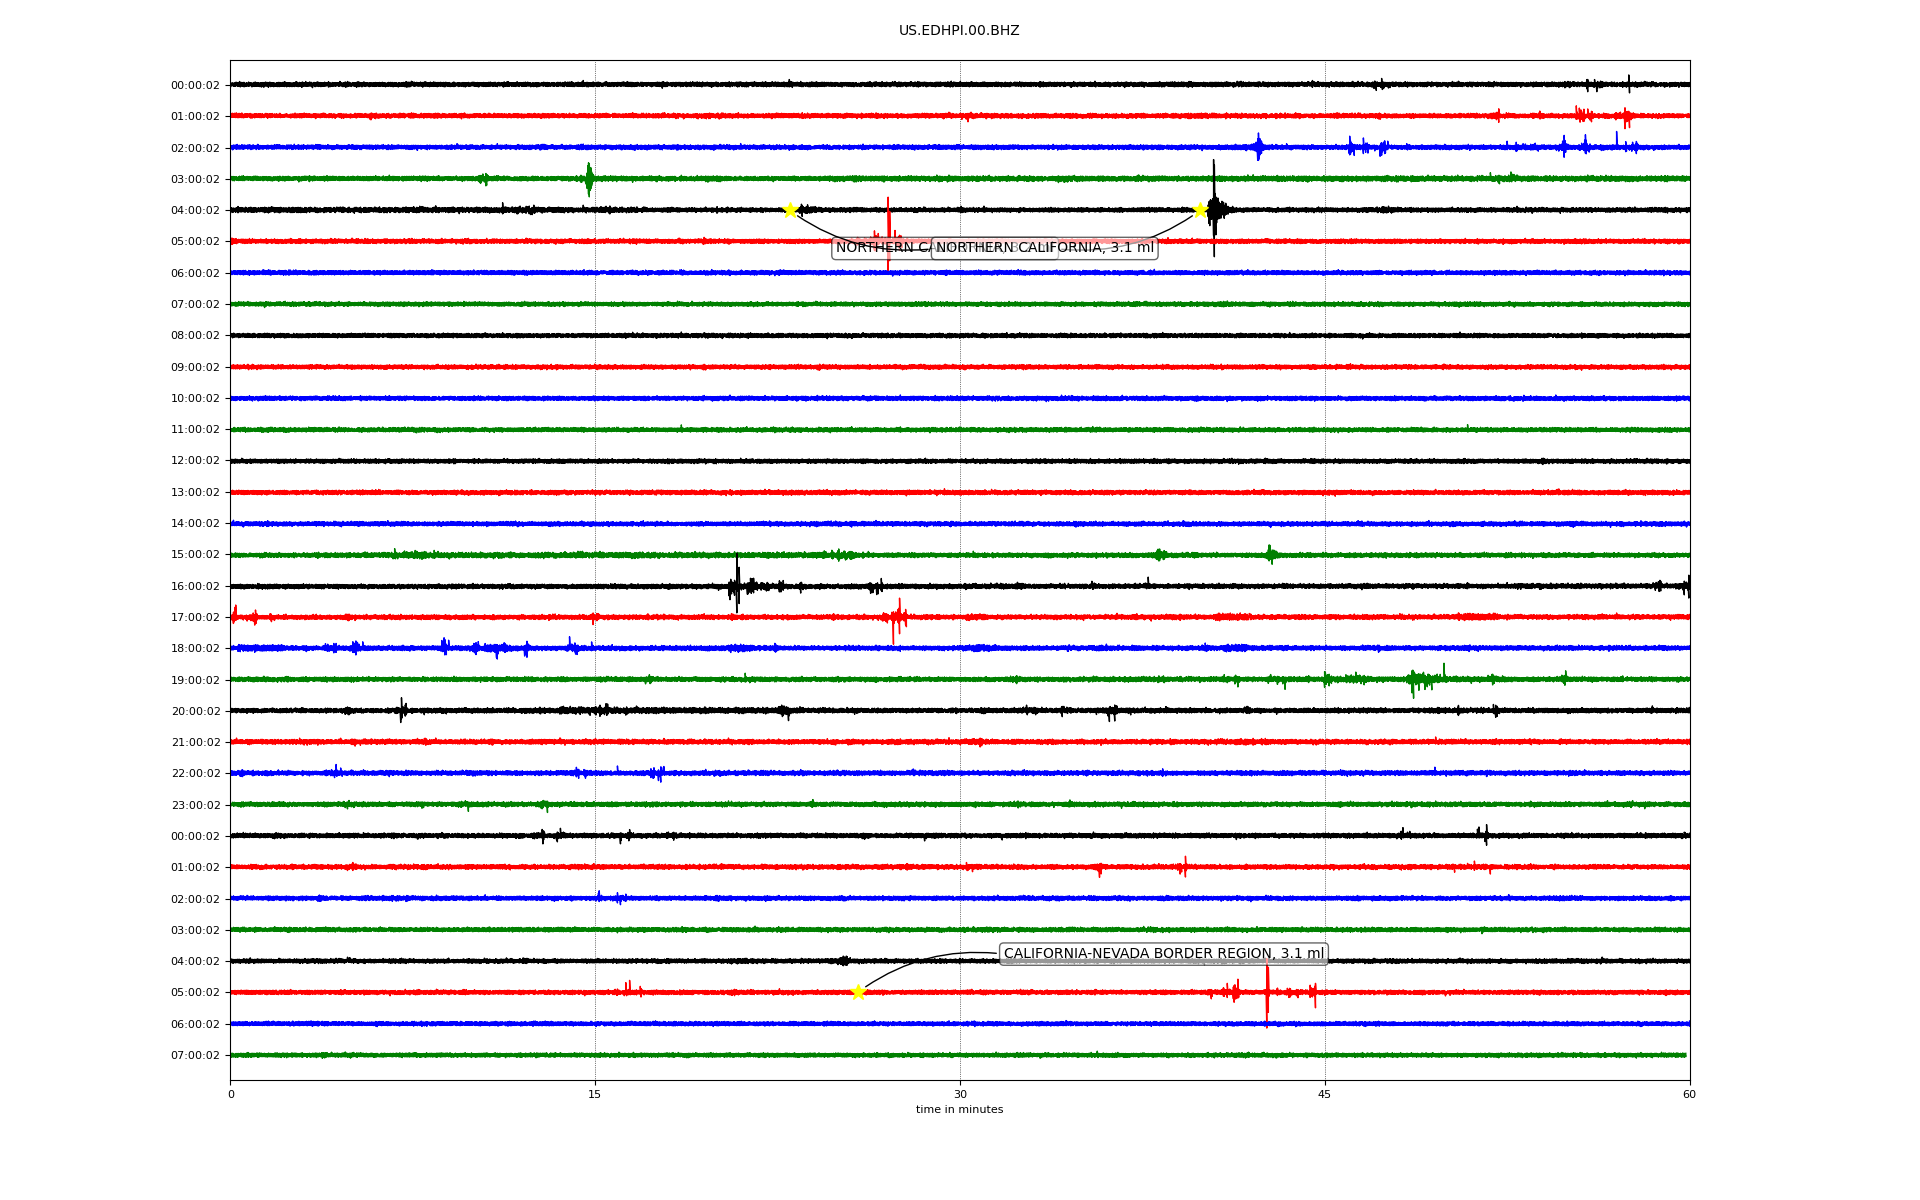Click the tall red spike on the lower 05:00:02 trace
This screenshot has height=1200, width=1920.
(x=1267, y=992)
